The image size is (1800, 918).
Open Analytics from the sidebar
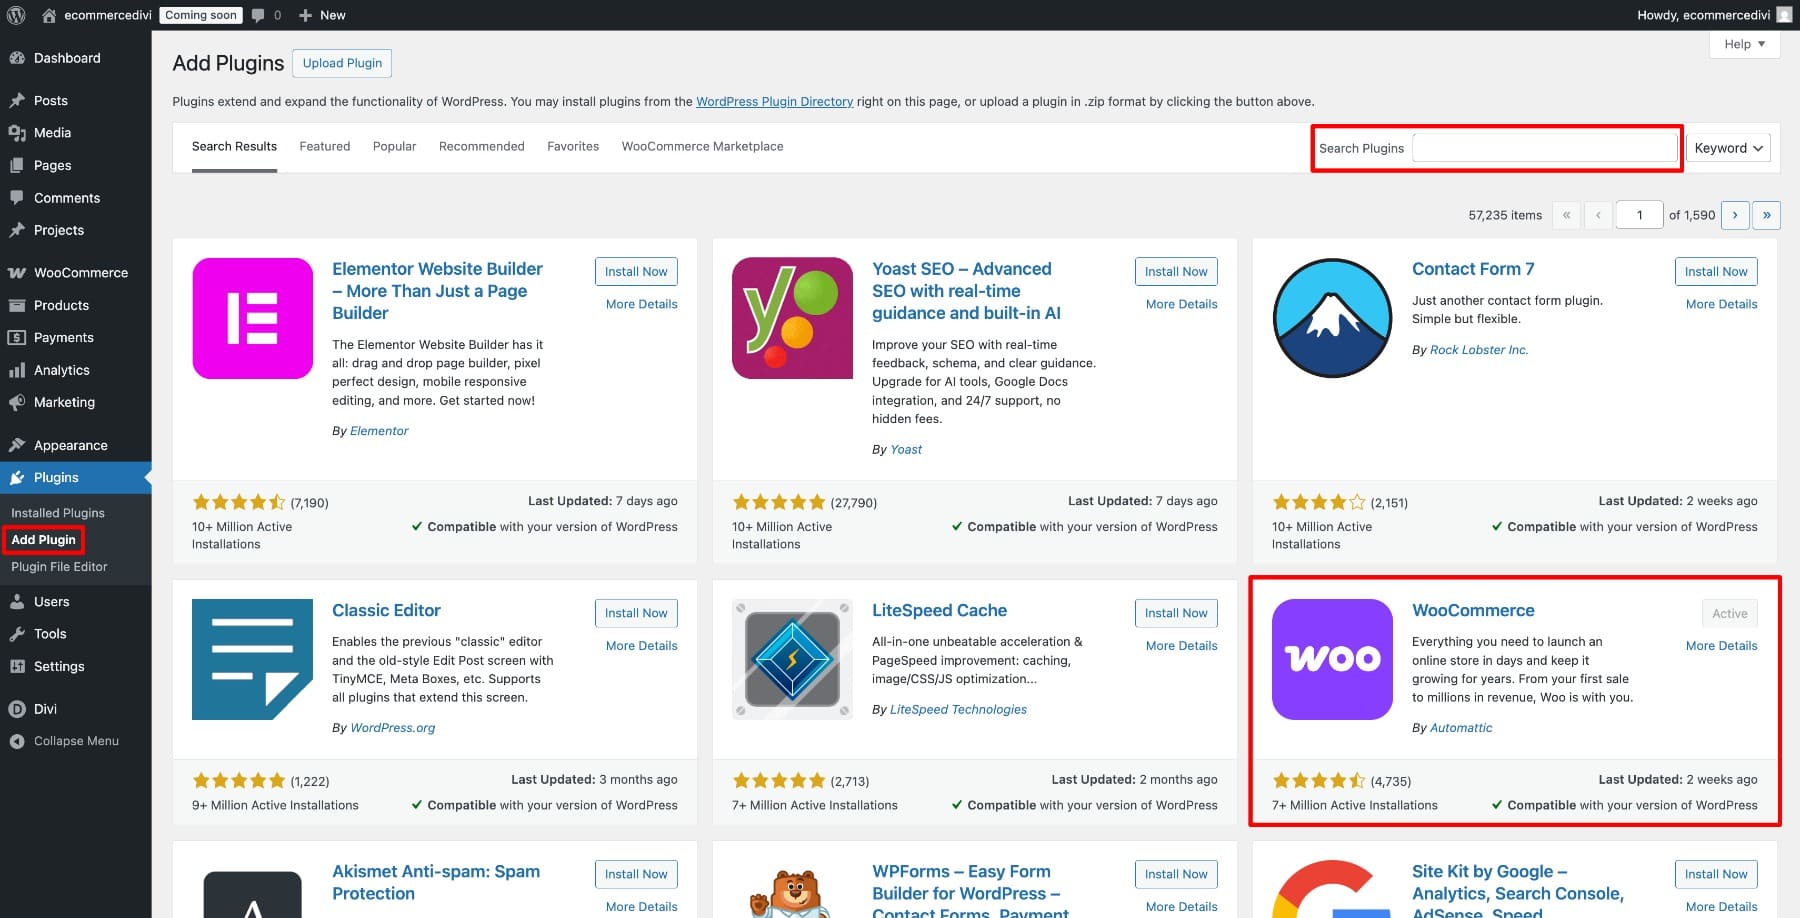61,369
